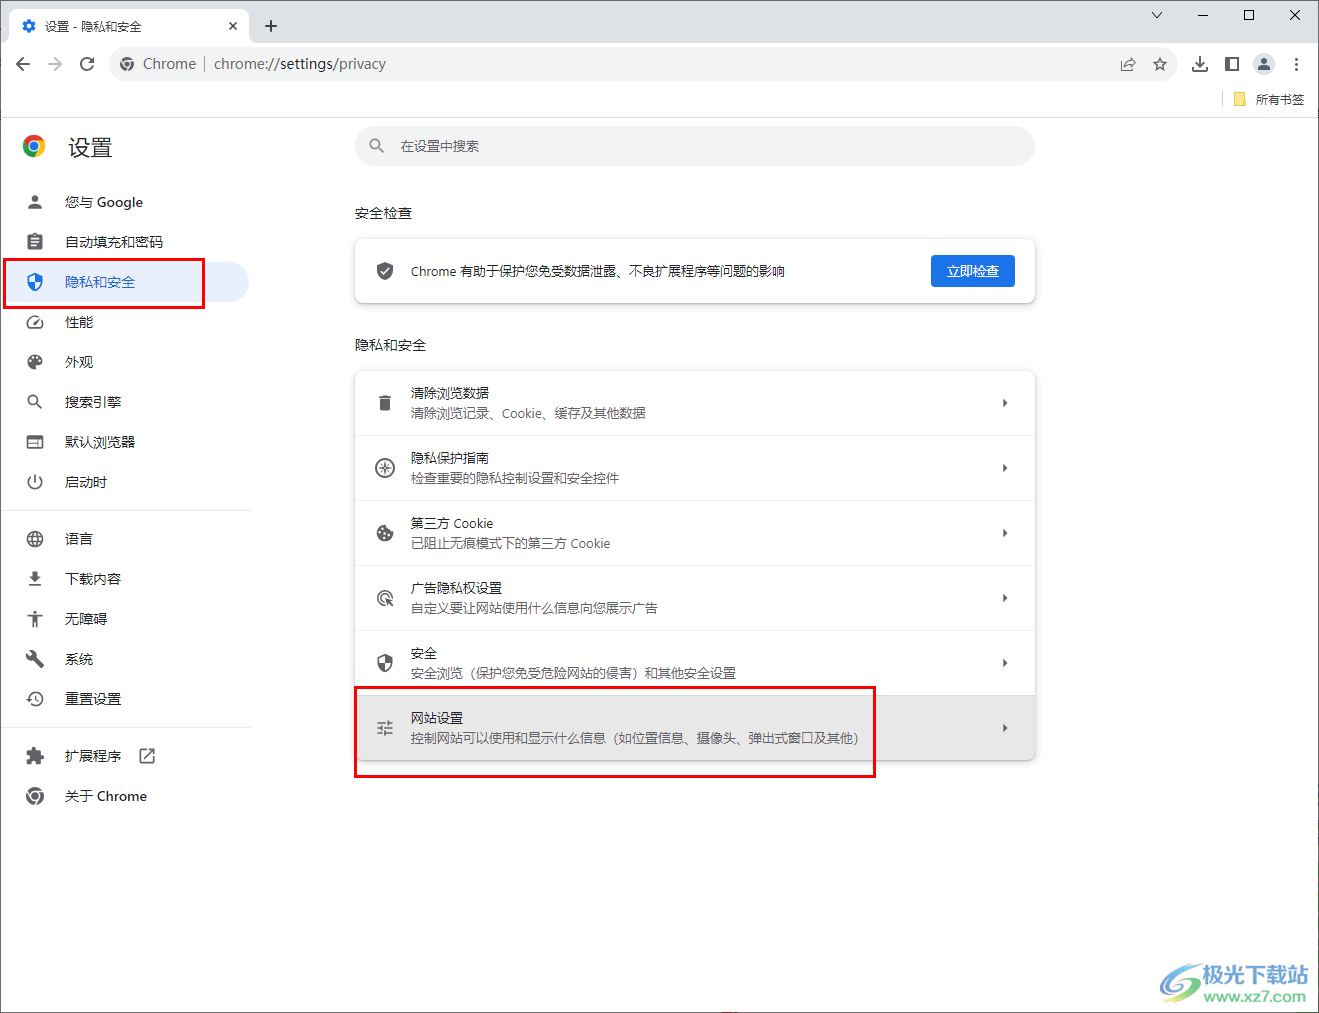Expand the arrow for 第三方 Cookie
Viewport: 1319px width, 1013px height.
1005,533
